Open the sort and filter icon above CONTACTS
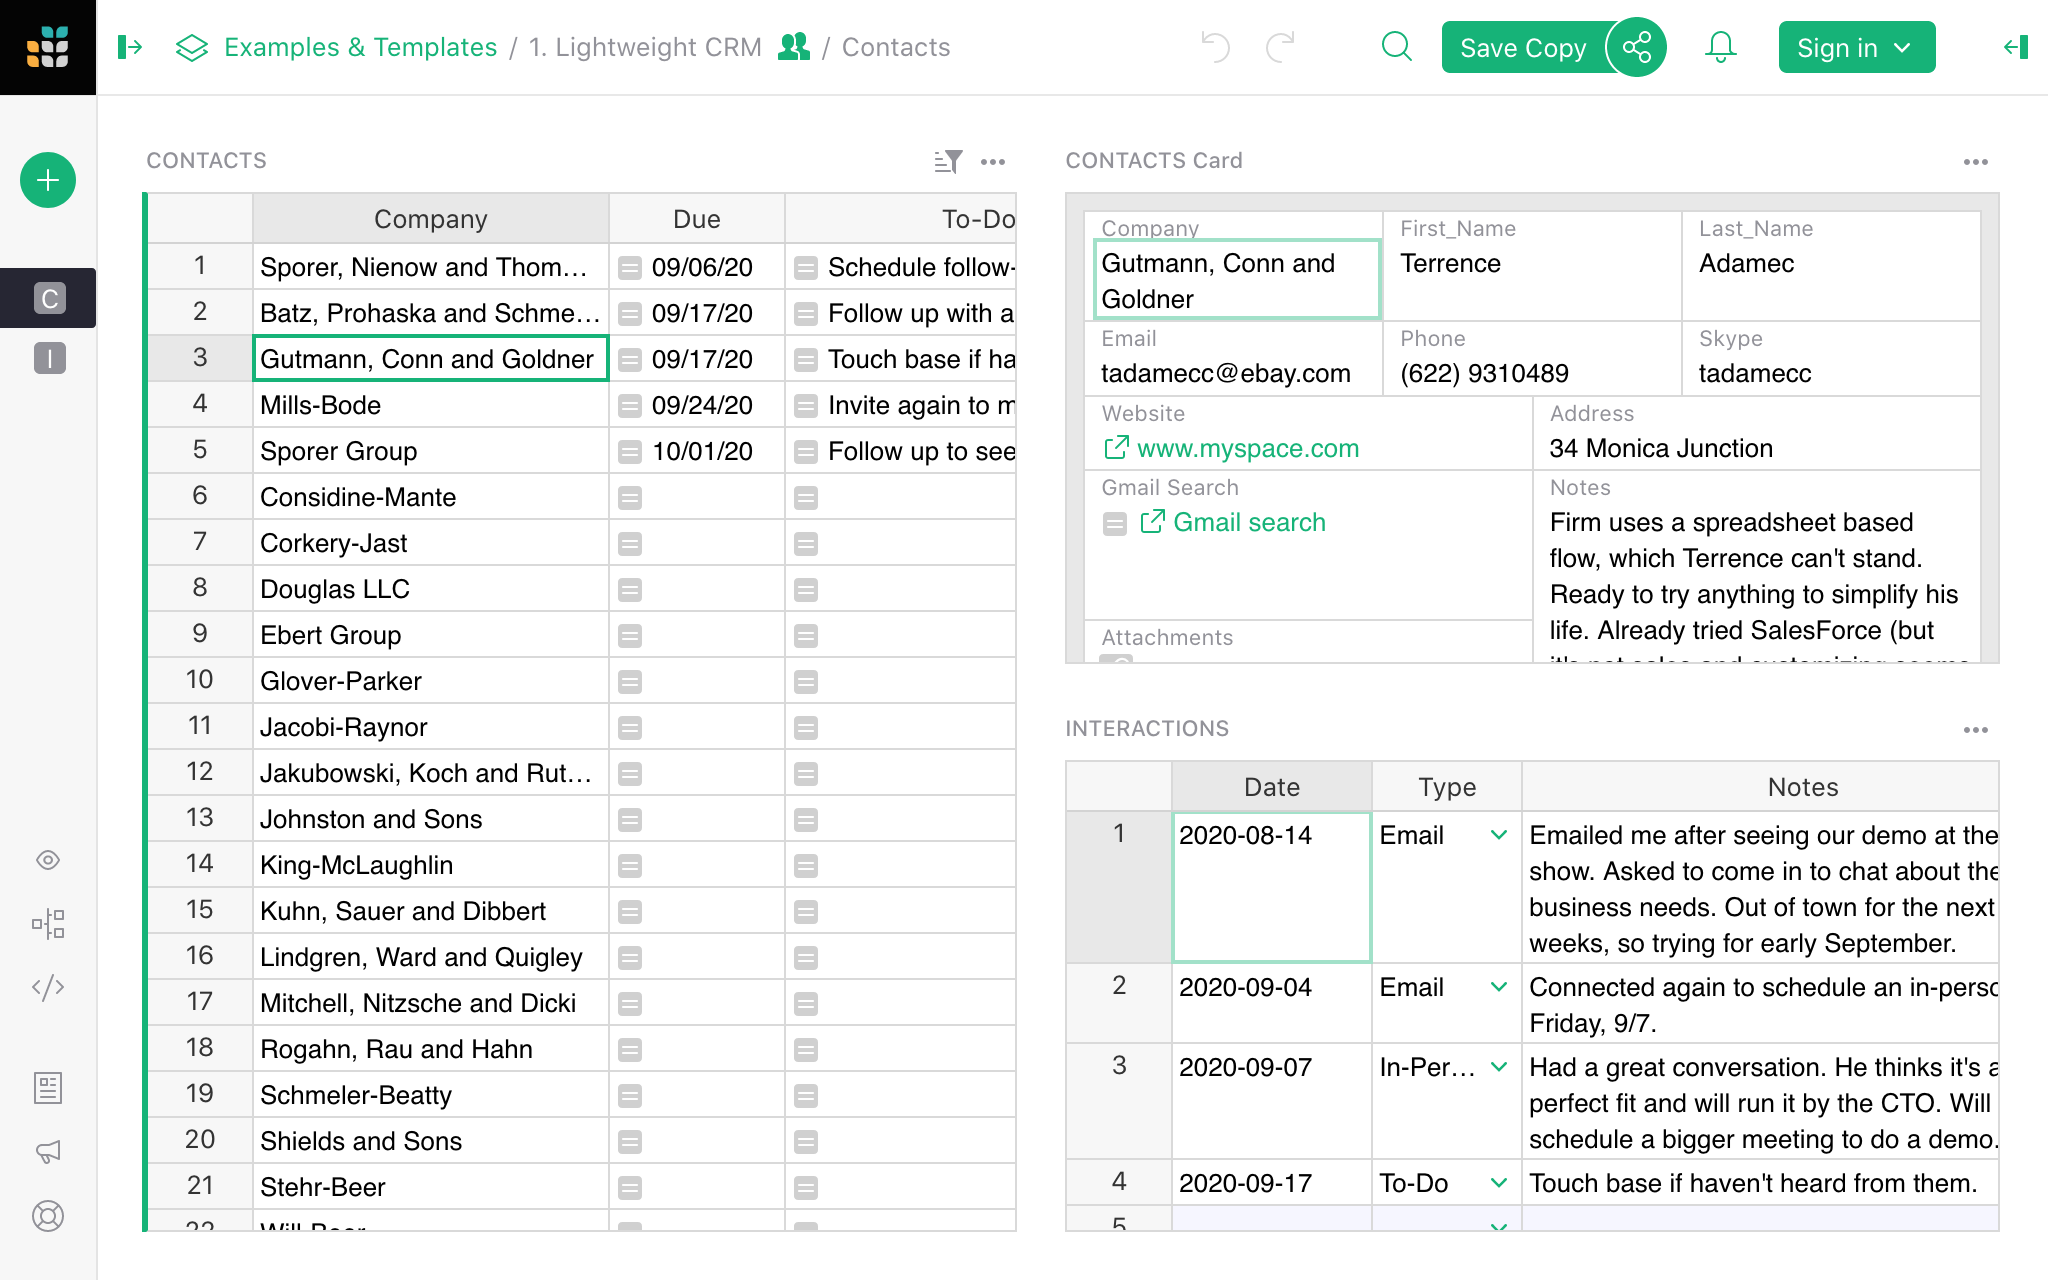Screen dimensions: 2048x1280 (x=948, y=161)
